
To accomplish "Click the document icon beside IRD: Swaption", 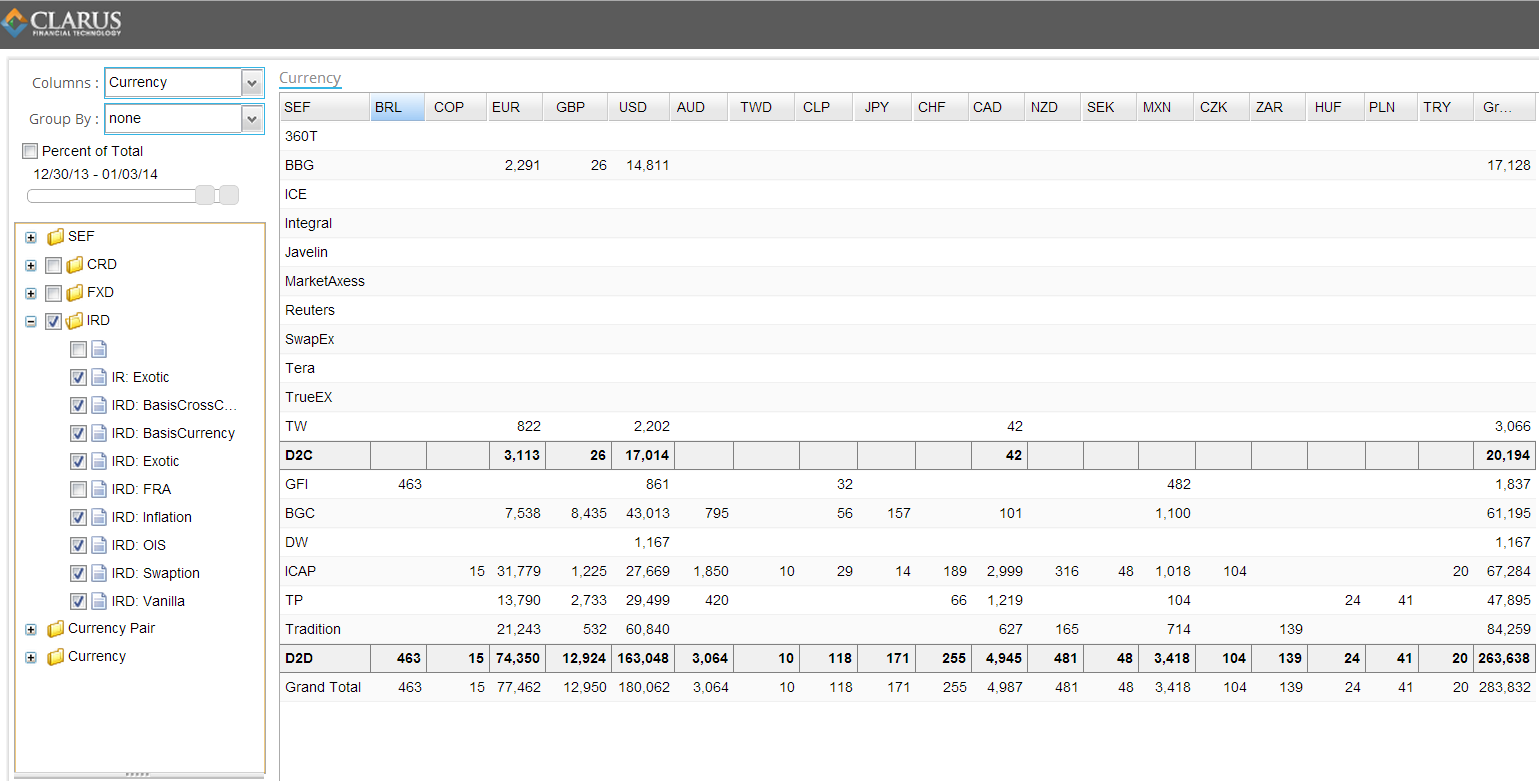I will 98,573.
